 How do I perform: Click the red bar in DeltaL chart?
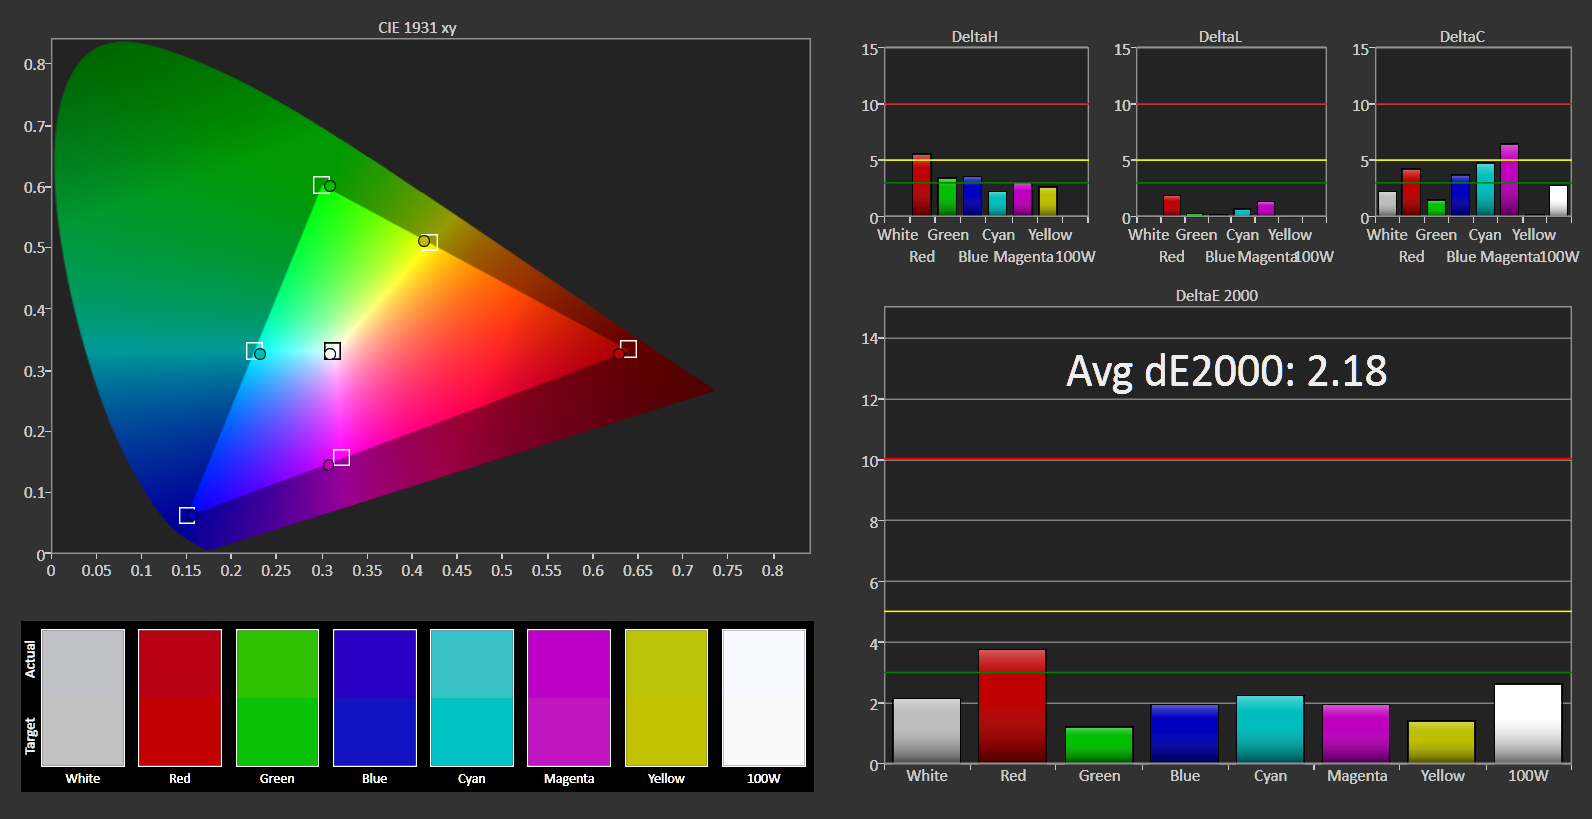point(1172,206)
